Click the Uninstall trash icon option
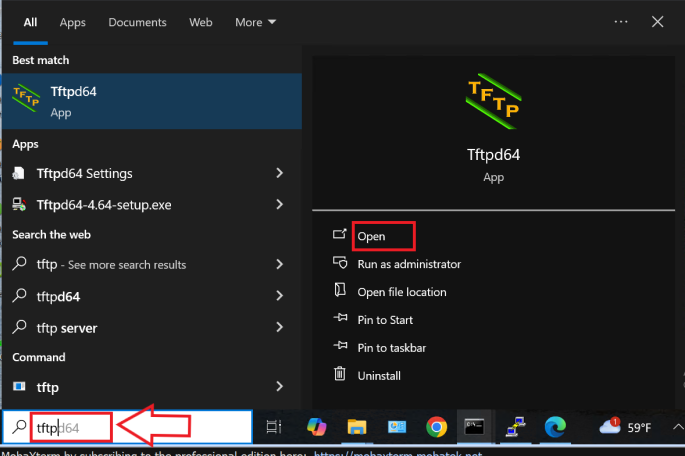The width and height of the screenshot is (685, 456). coord(379,376)
